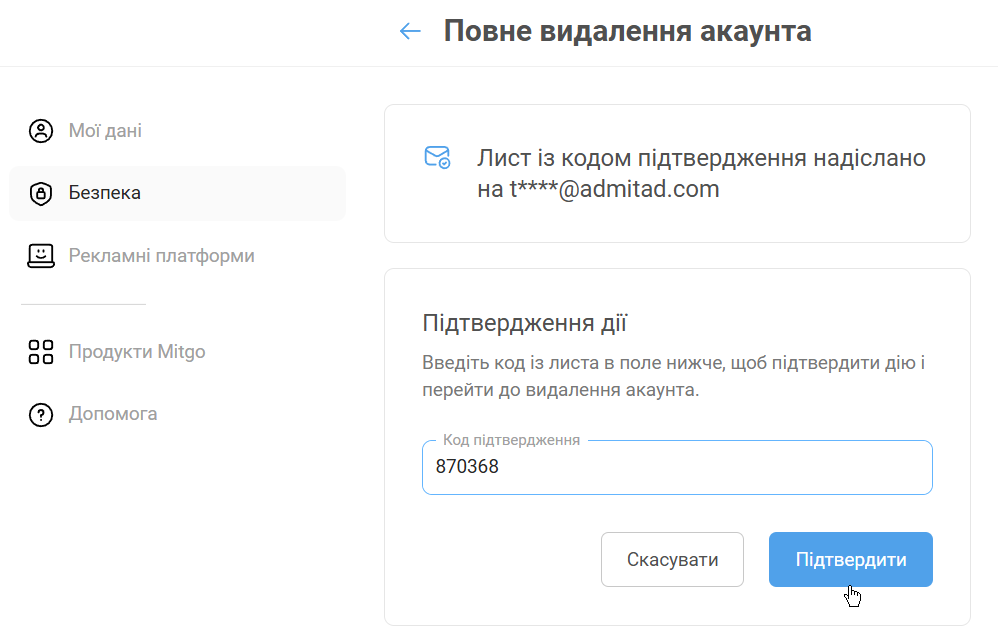The image size is (998, 639).
Task: Focus the Код підтвердження input field
Action: pyautogui.click(x=677, y=467)
